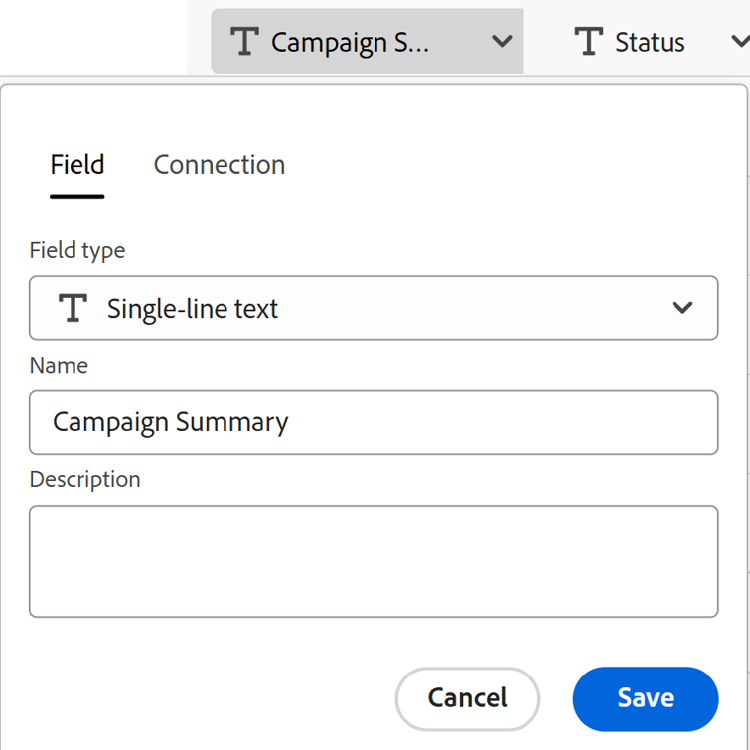Viewport: 750px width, 750px height.
Task: Click into the empty Description text area
Action: [x=373, y=561]
